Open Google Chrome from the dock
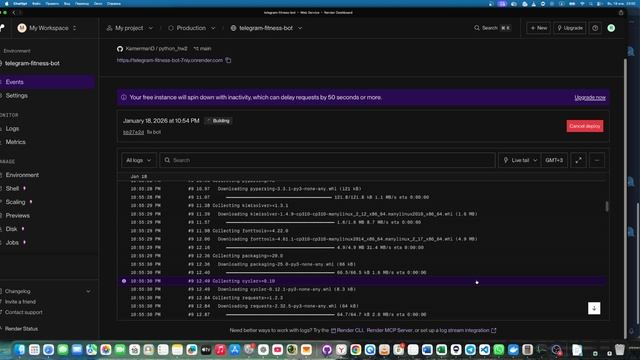 point(356,350)
